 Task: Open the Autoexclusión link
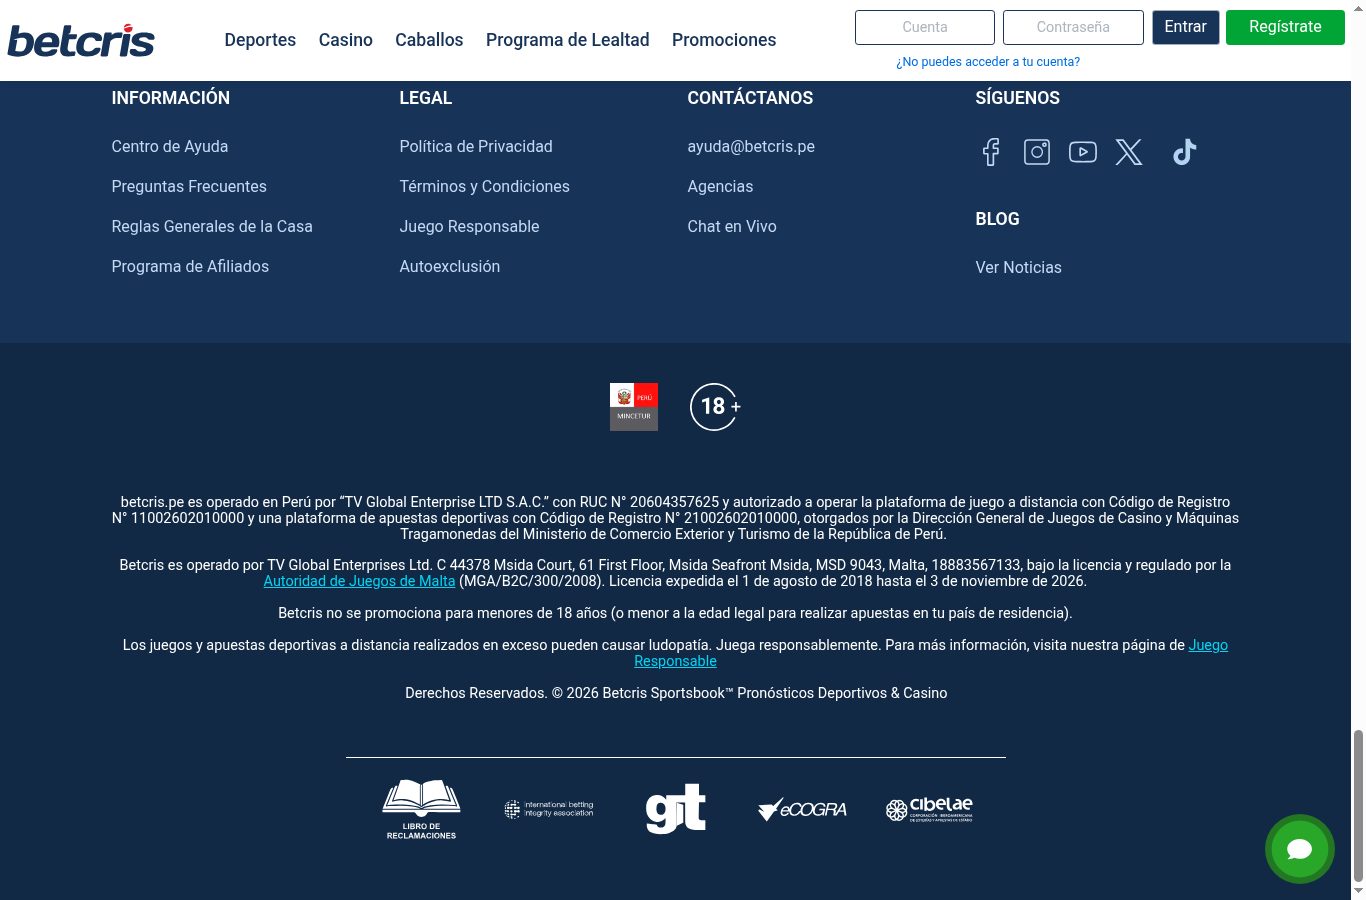tap(450, 266)
